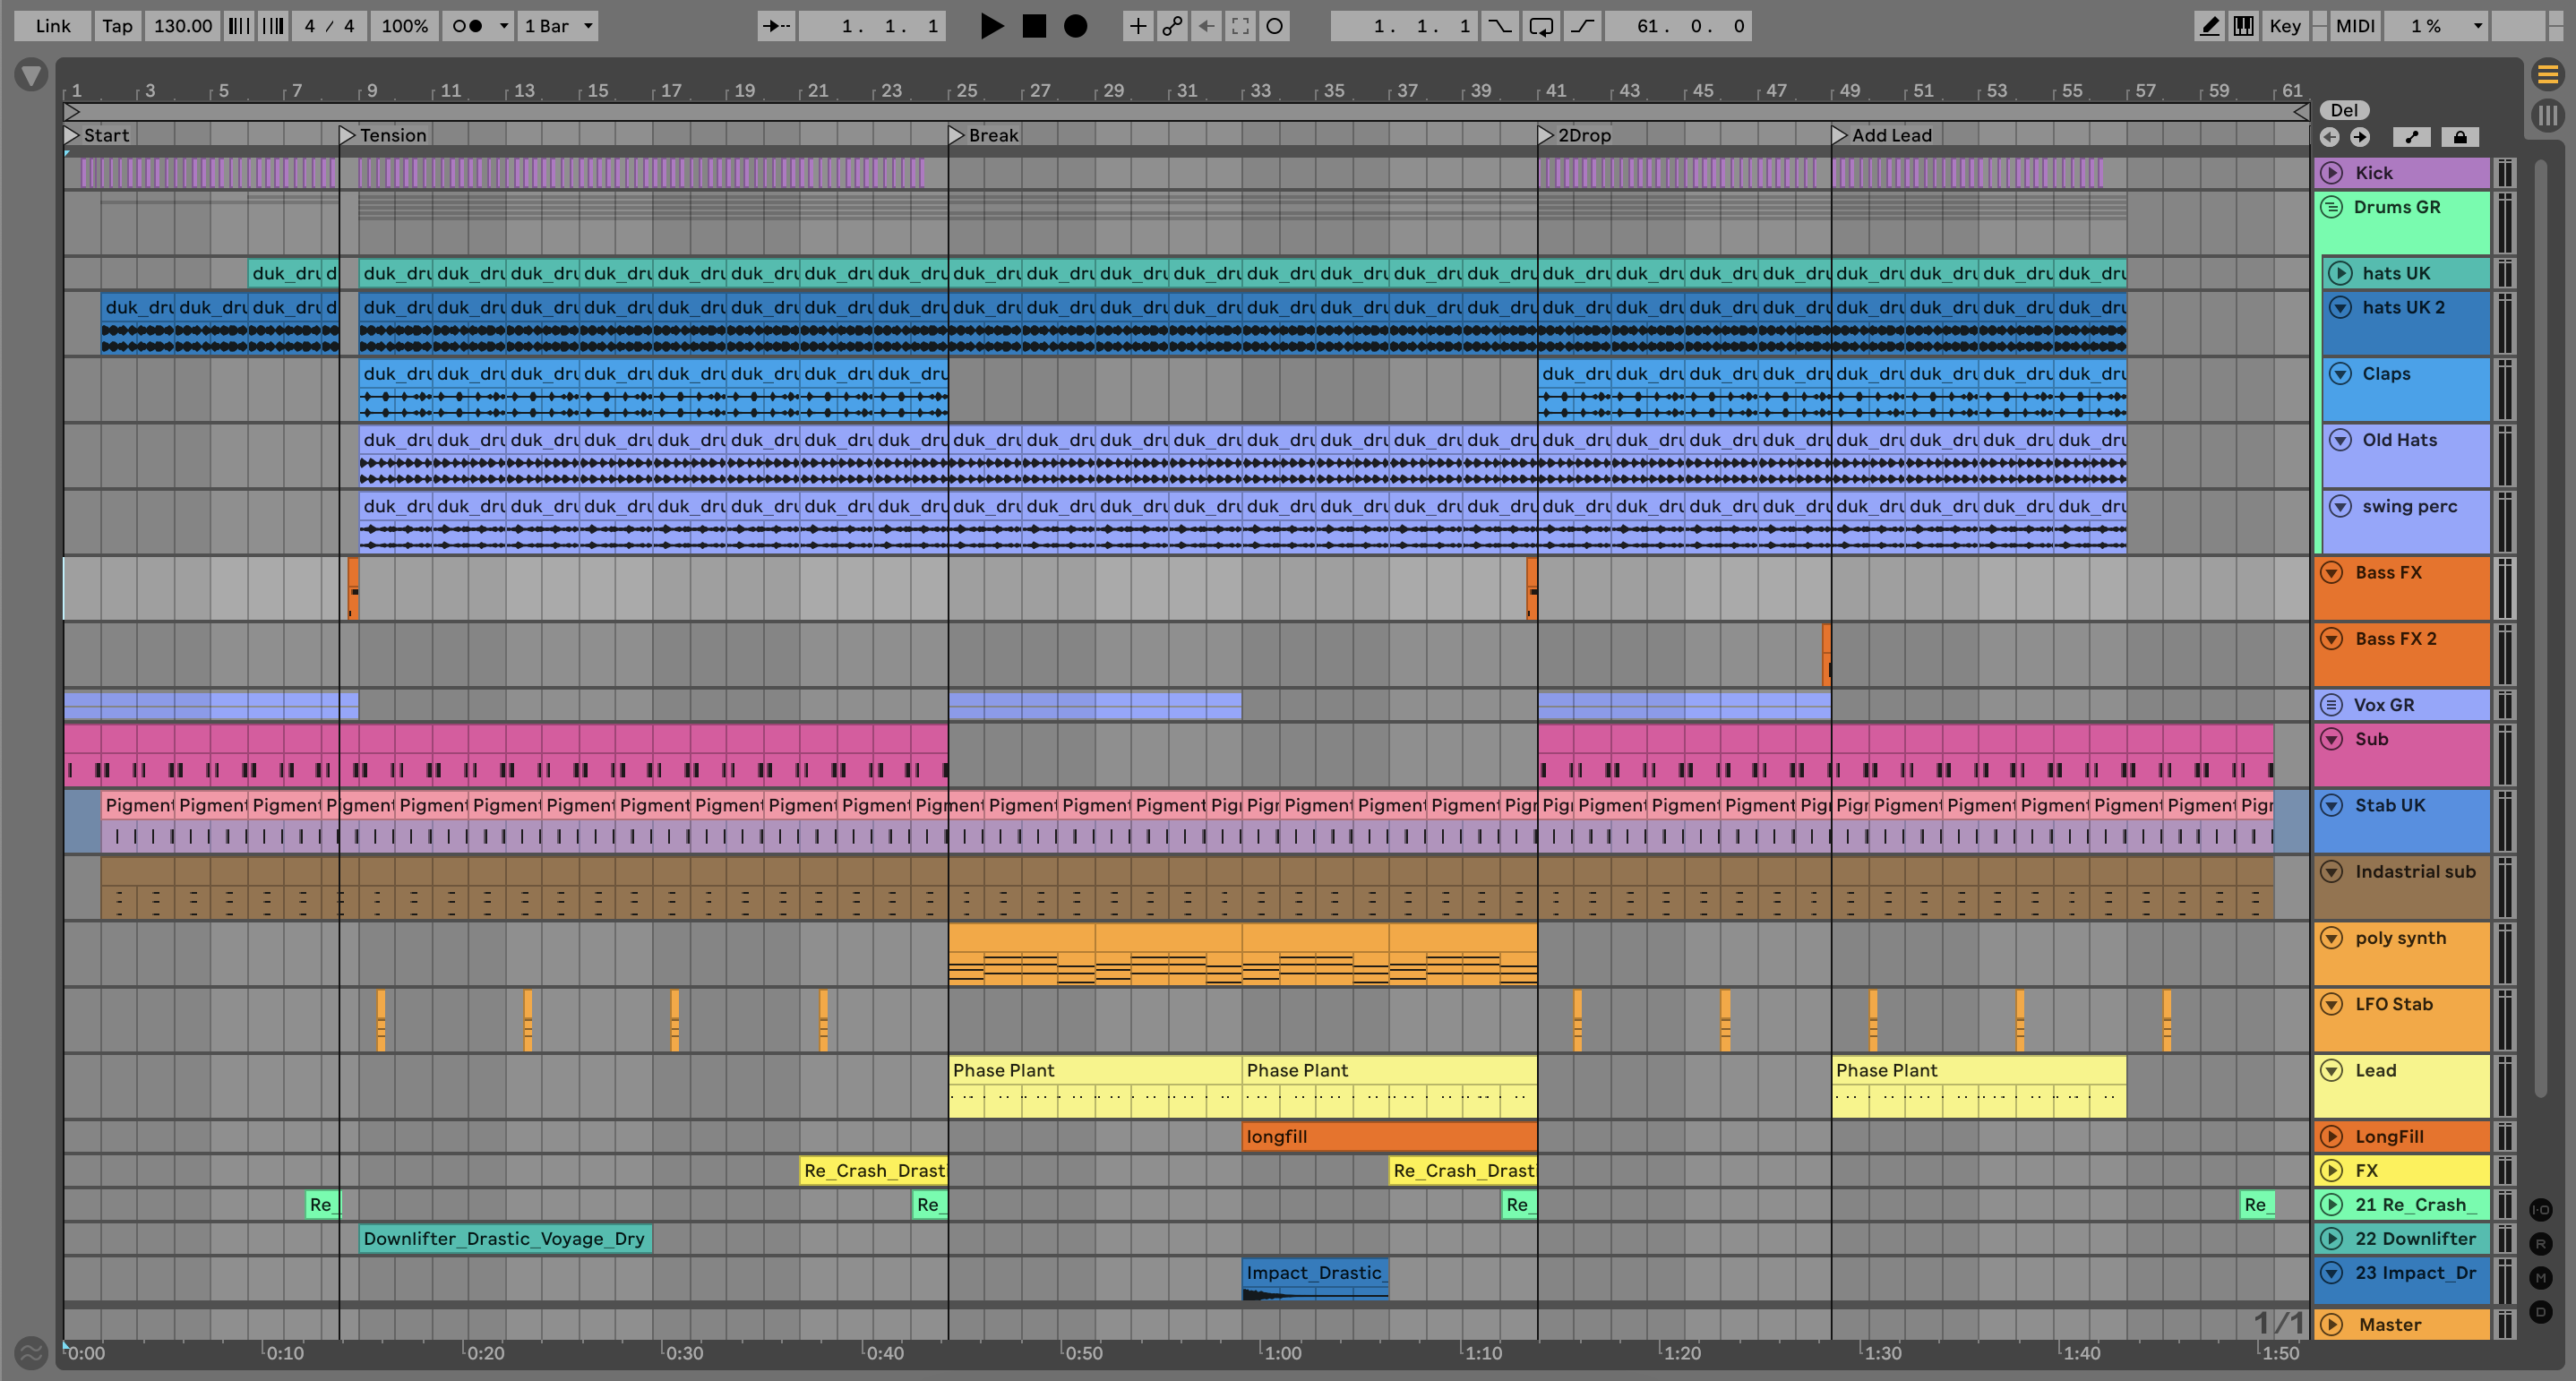The image size is (2576, 1381).
Task: Toggle the Arrangement Loop switch
Action: point(1540,26)
